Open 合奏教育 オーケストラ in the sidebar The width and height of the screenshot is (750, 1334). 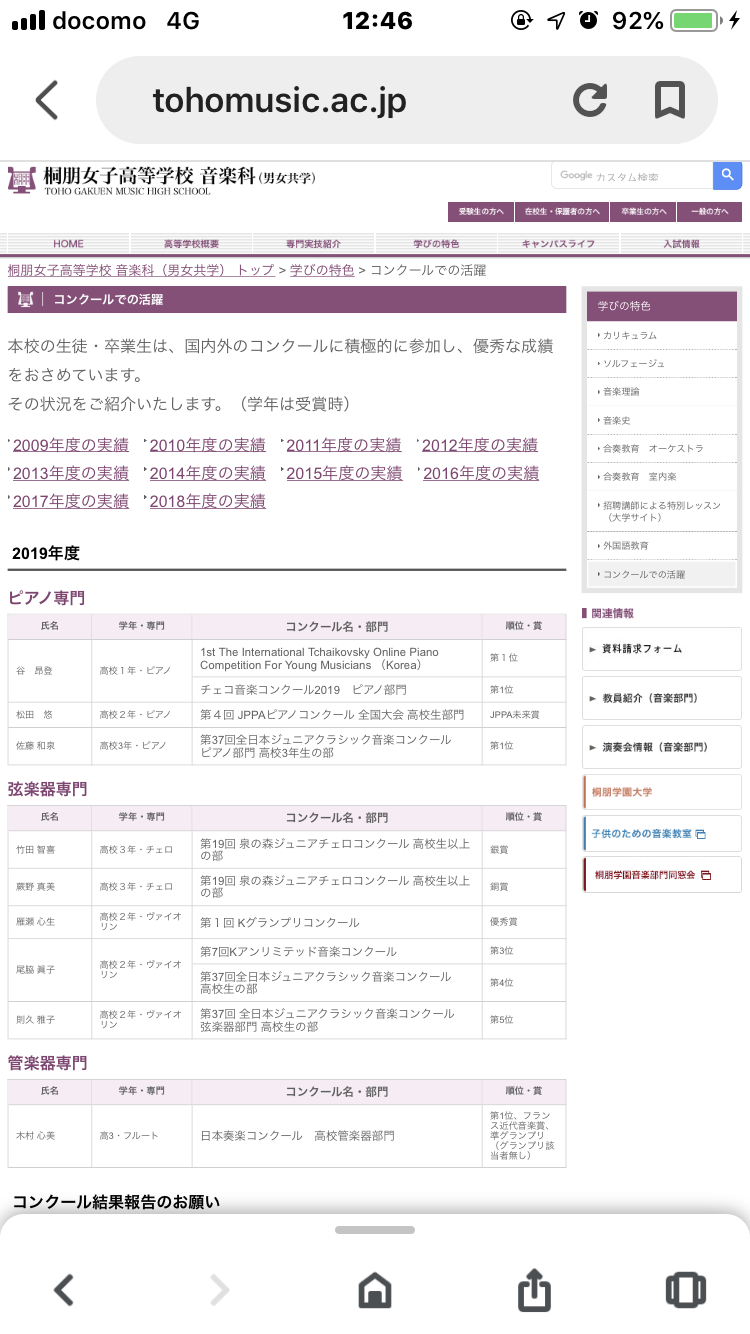(x=662, y=448)
